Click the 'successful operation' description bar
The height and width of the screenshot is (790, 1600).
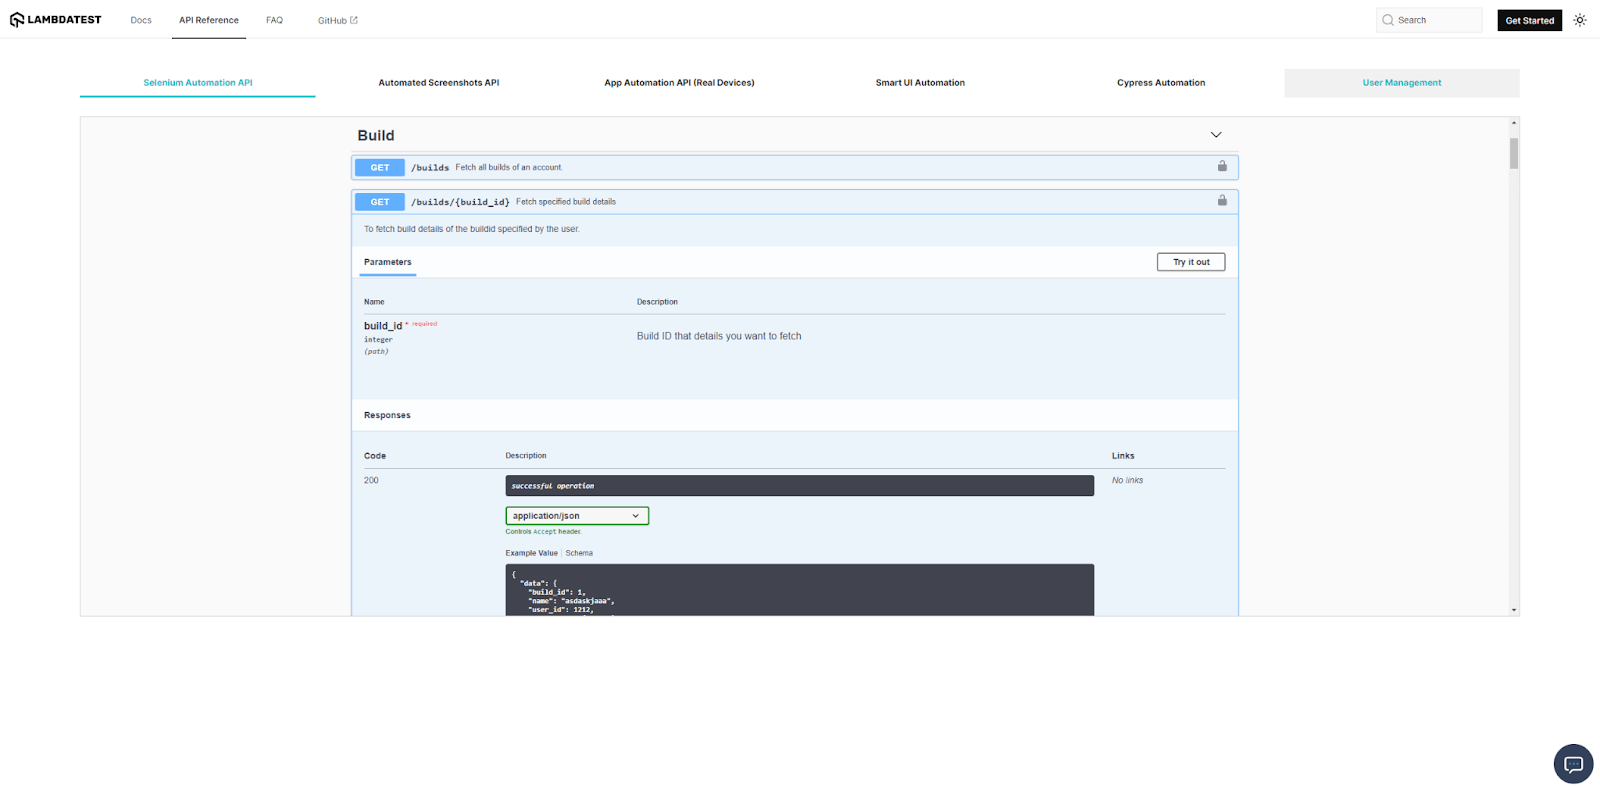pyautogui.click(x=799, y=486)
